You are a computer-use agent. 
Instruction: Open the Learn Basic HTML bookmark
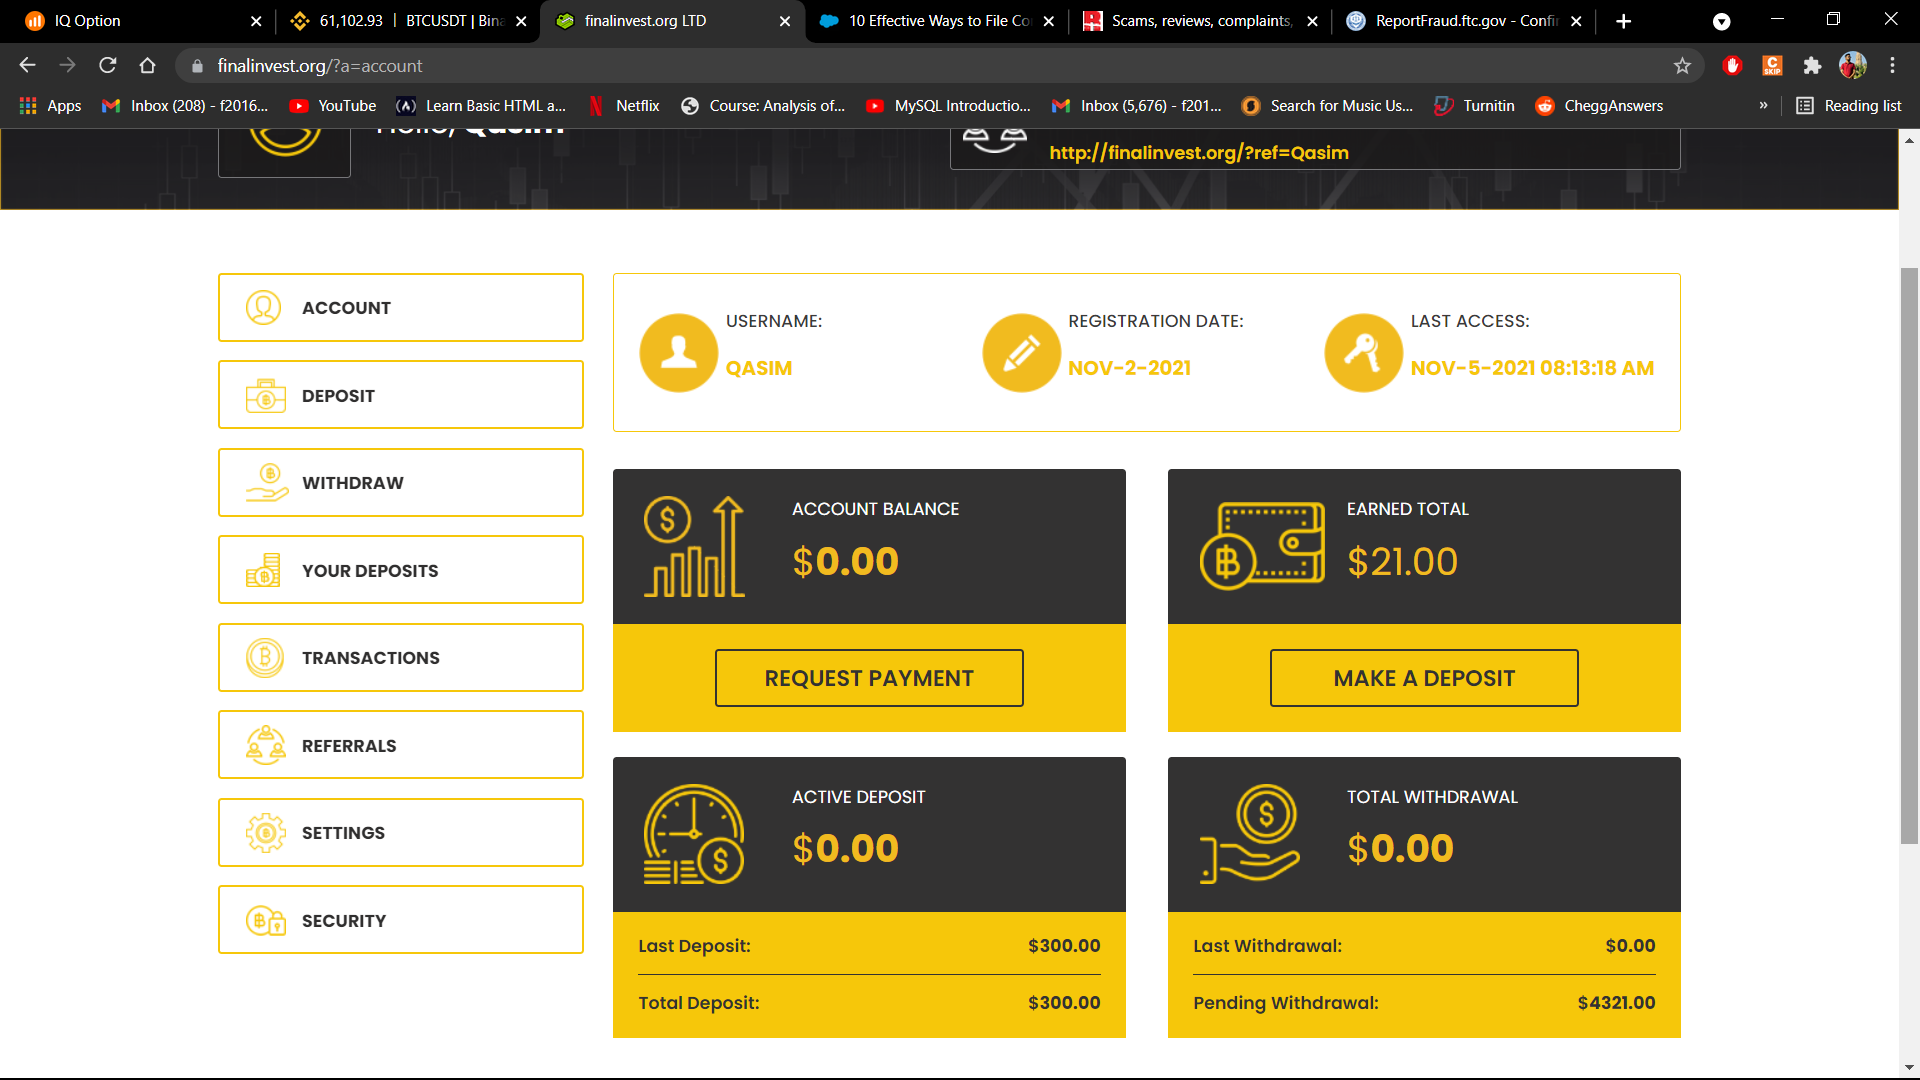481,105
